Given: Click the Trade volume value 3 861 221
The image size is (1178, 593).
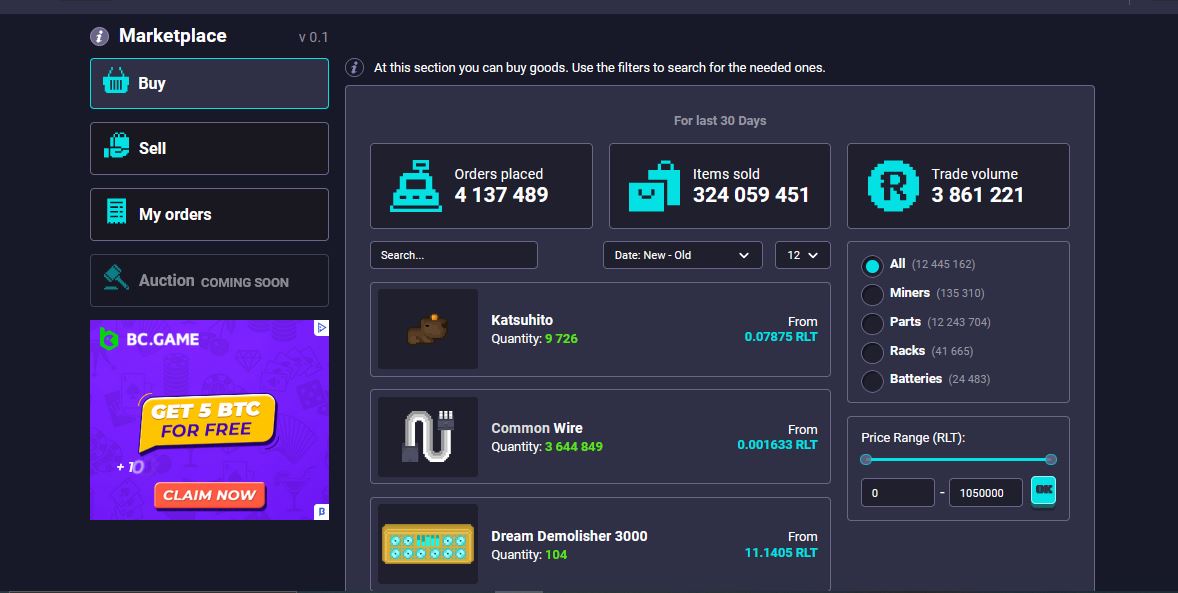Looking at the screenshot, I should tap(977, 195).
